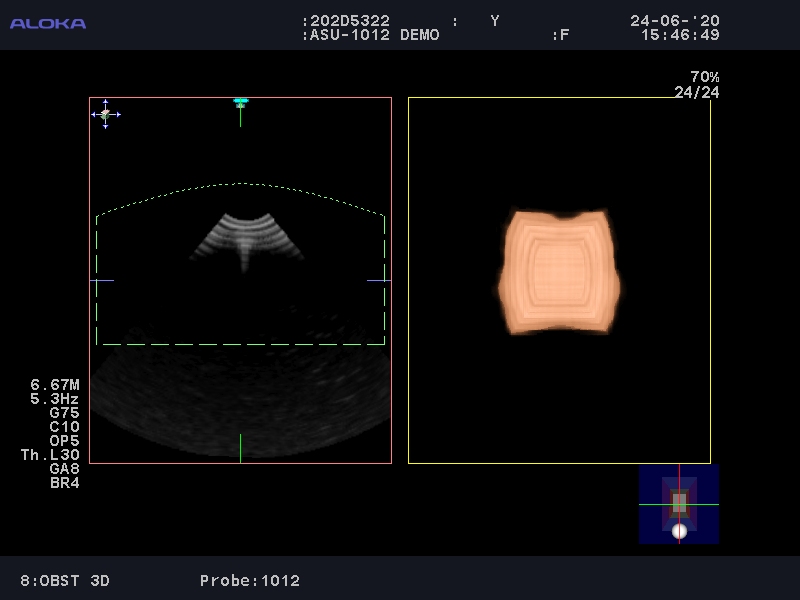This screenshot has width=800, height=600.
Task: Click the Probe:1012 label
Action: 249,580
